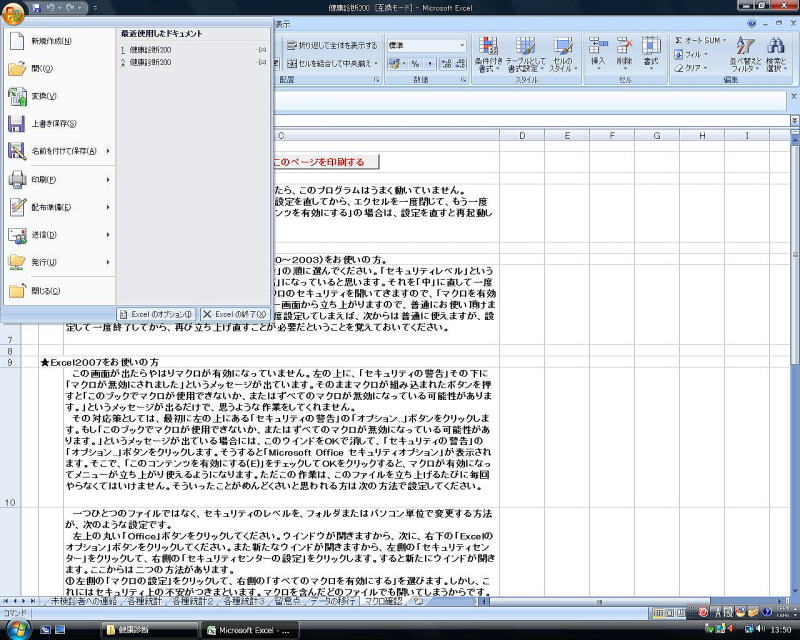The image size is (800, 640).
Task: Open the 配置 group dialog launcher
Action: [377, 80]
